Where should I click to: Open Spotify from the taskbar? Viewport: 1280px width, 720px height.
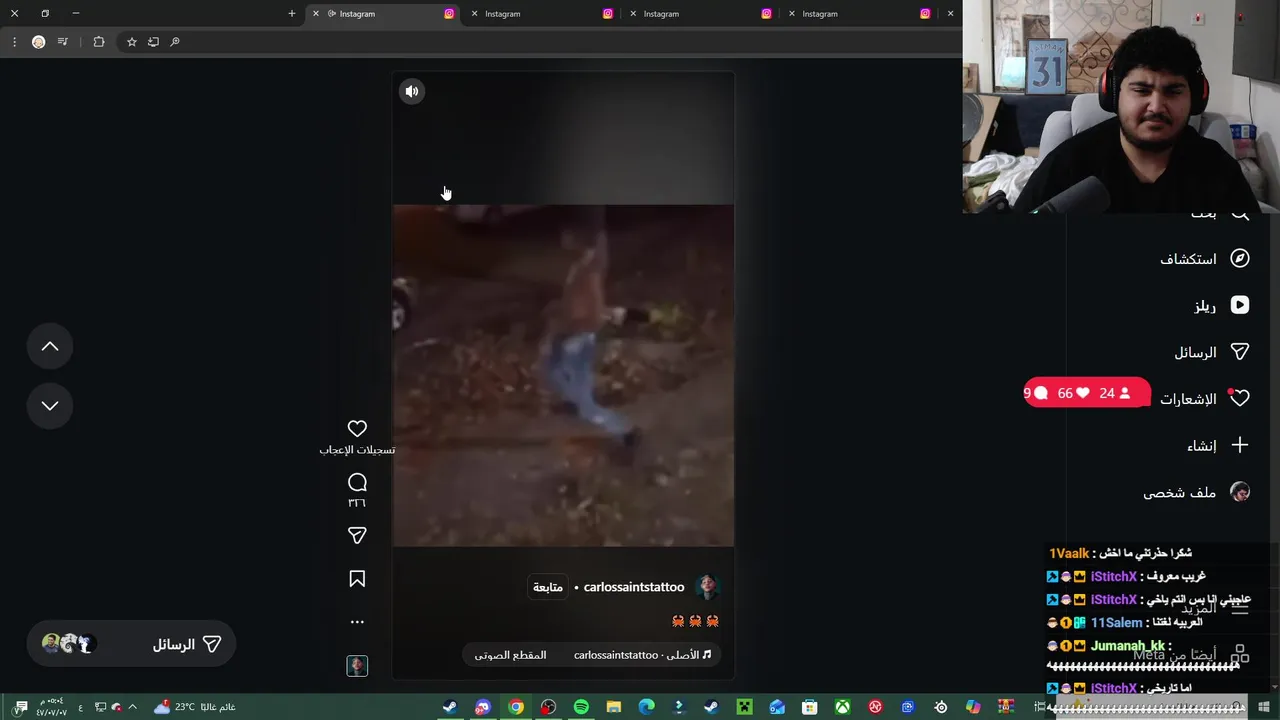click(581, 707)
